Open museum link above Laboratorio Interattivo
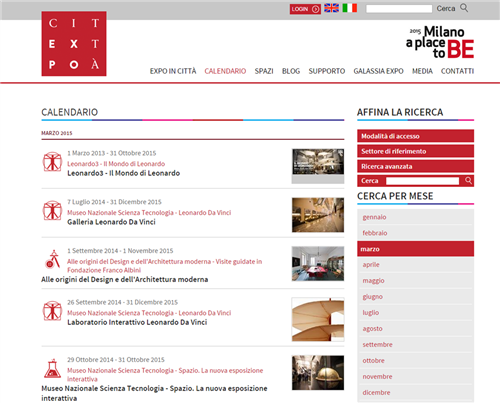 coord(149,313)
